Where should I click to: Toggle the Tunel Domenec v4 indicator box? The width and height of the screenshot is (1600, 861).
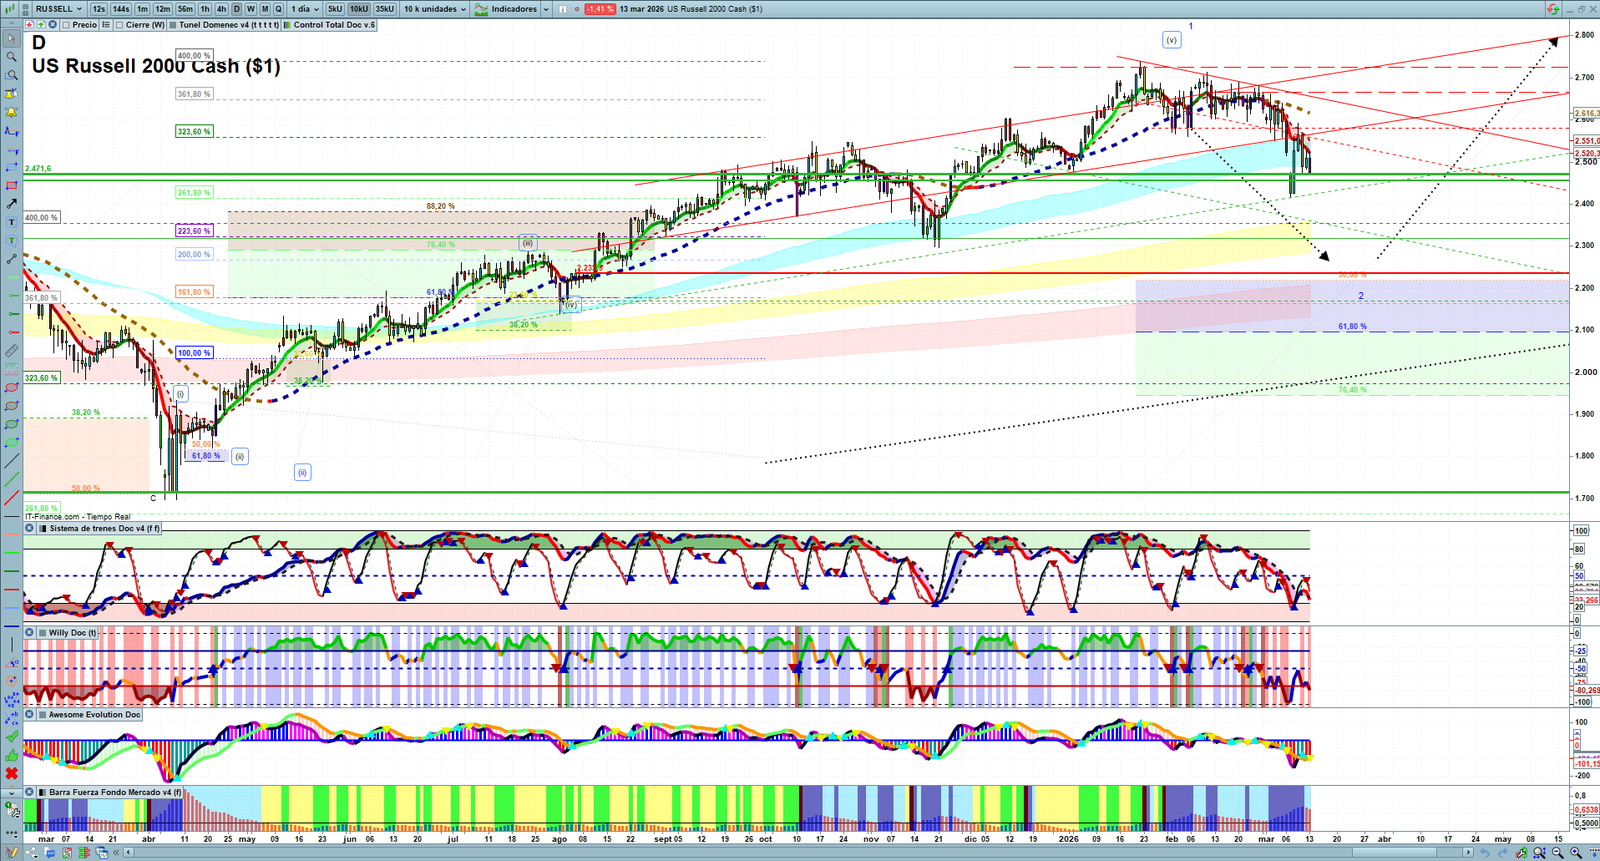click(x=172, y=25)
